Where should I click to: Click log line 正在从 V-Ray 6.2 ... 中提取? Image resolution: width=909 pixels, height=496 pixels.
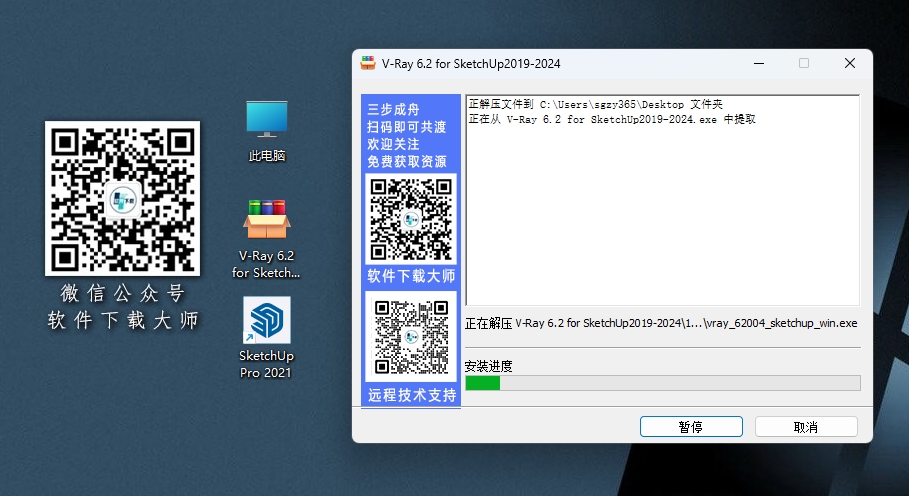click(x=612, y=119)
